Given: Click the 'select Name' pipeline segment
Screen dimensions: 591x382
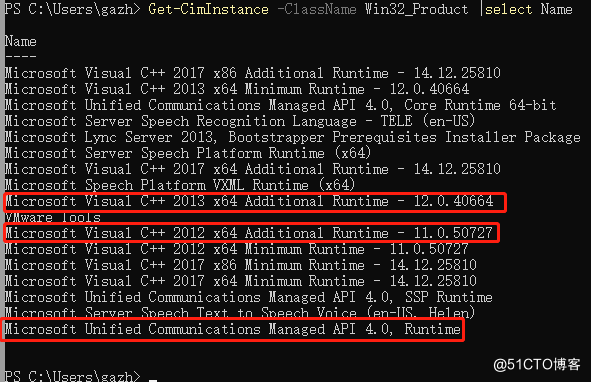Looking at the screenshot, I should pyautogui.click(x=528, y=9).
